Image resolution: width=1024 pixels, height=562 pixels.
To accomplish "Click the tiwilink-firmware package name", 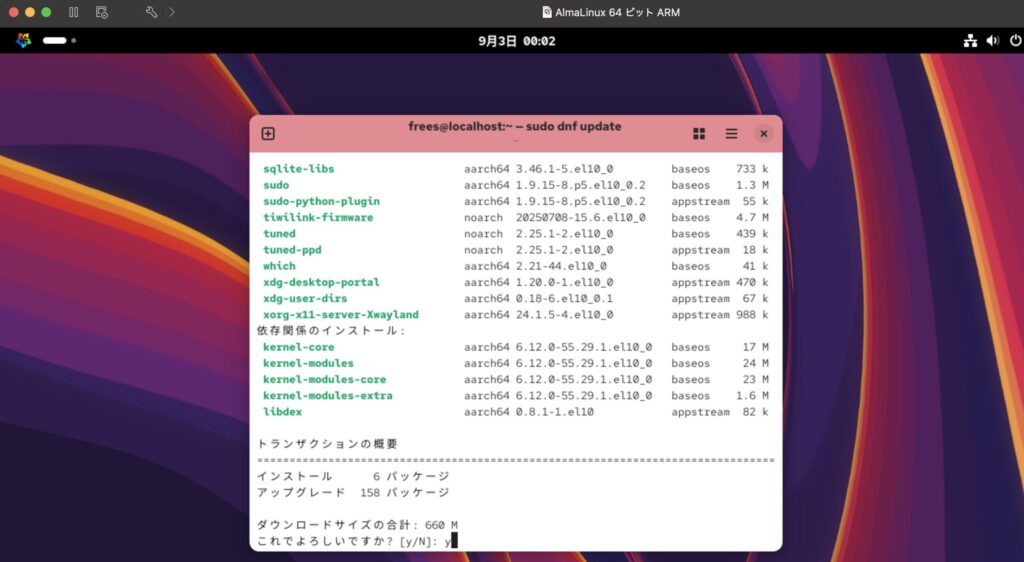I will click(x=318, y=217).
